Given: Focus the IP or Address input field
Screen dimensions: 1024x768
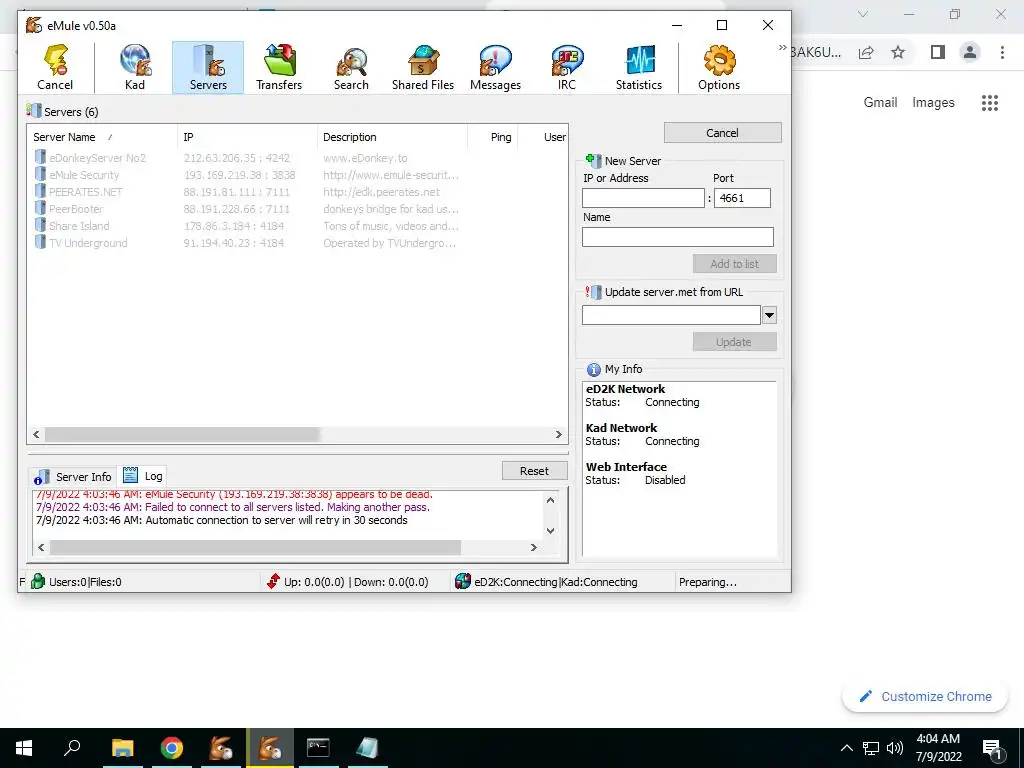Looking at the screenshot, I should [x=643, y=198].
